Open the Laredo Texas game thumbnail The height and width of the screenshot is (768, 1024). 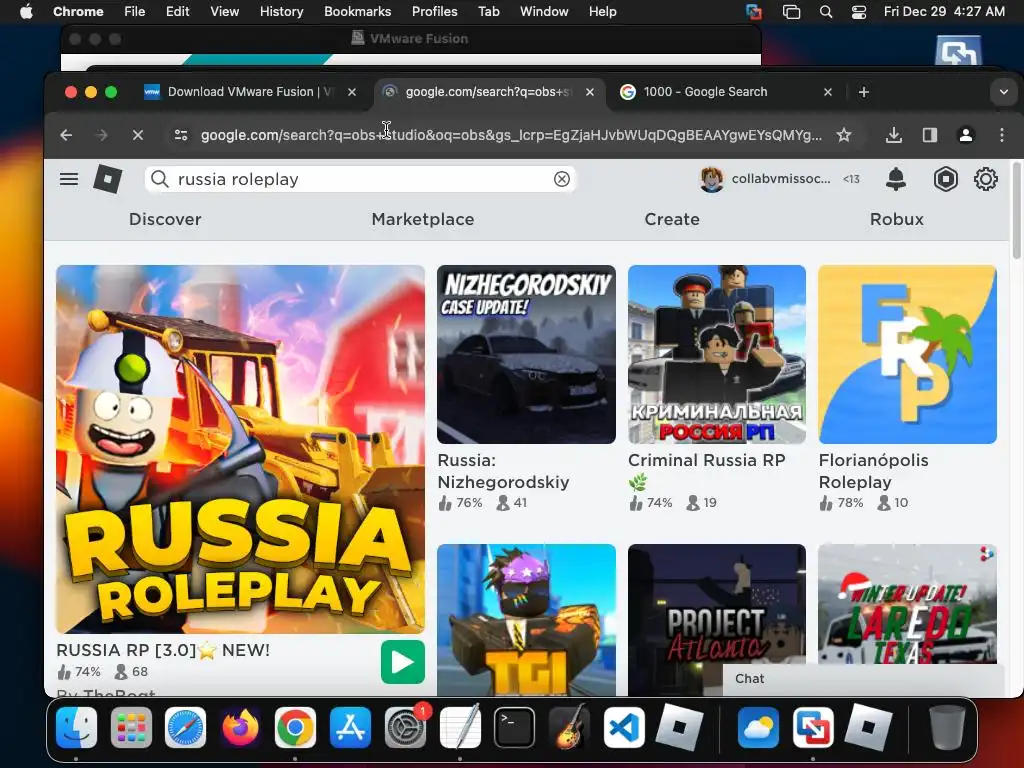click(x=907, y=604)
